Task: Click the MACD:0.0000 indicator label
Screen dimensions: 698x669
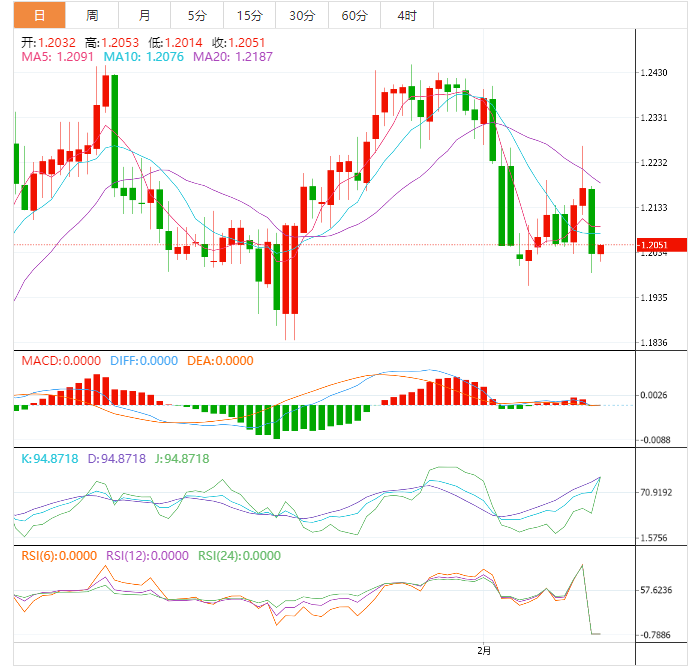Action: click(x=58, y=361)
